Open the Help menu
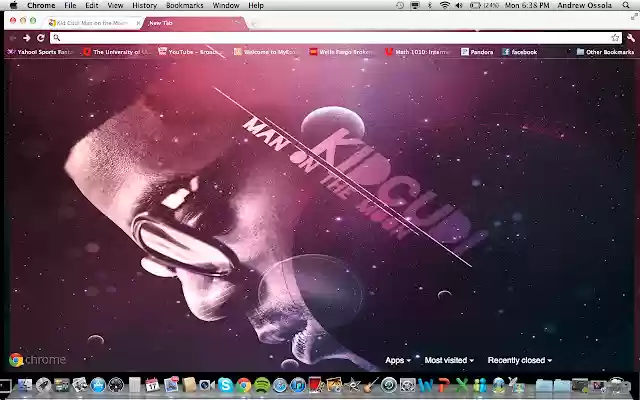 point(256,5)
